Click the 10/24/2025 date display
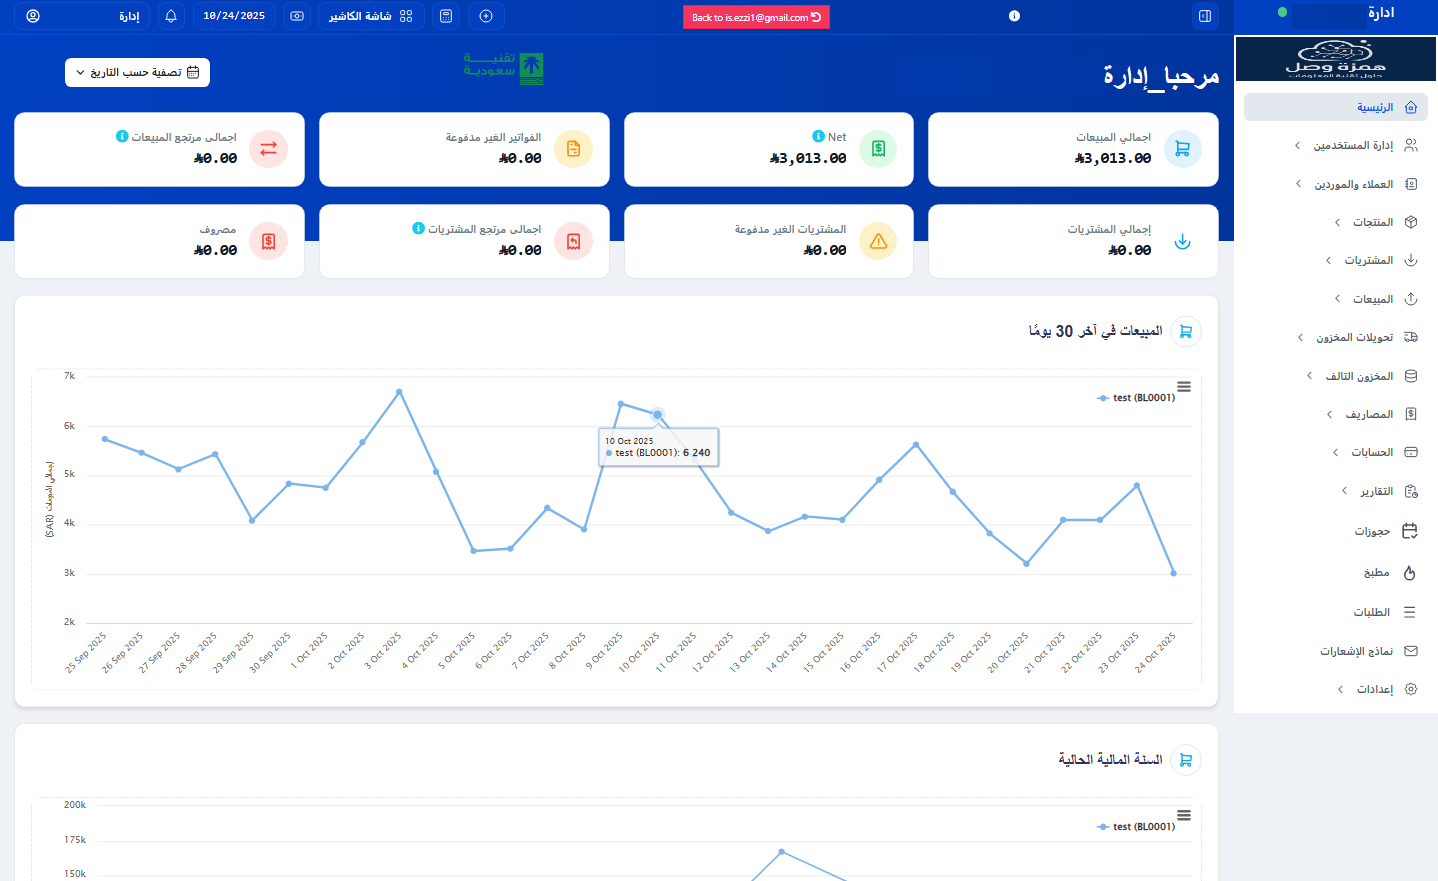This screenshot has width=1438, height=881. pyautogui.click(x=234, y=16)
